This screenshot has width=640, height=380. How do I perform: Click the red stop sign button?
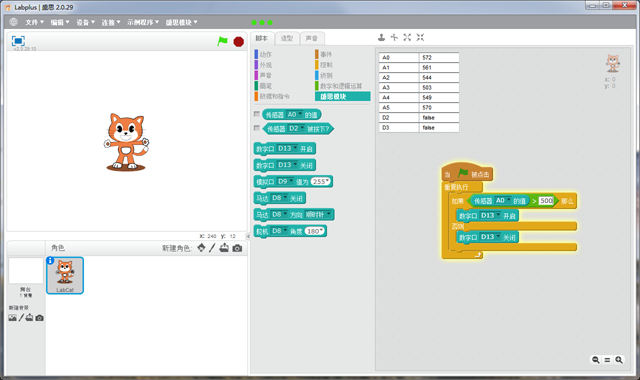[239, 42]
